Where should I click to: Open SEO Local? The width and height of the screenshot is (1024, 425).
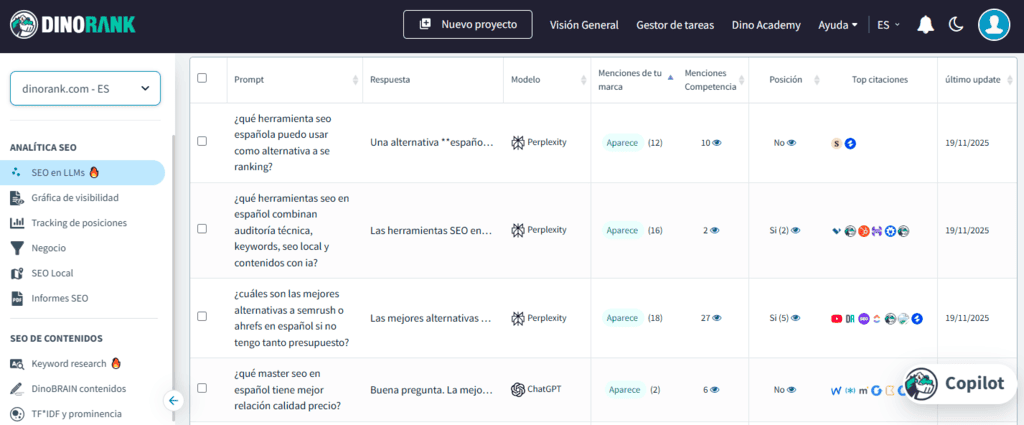52,273
